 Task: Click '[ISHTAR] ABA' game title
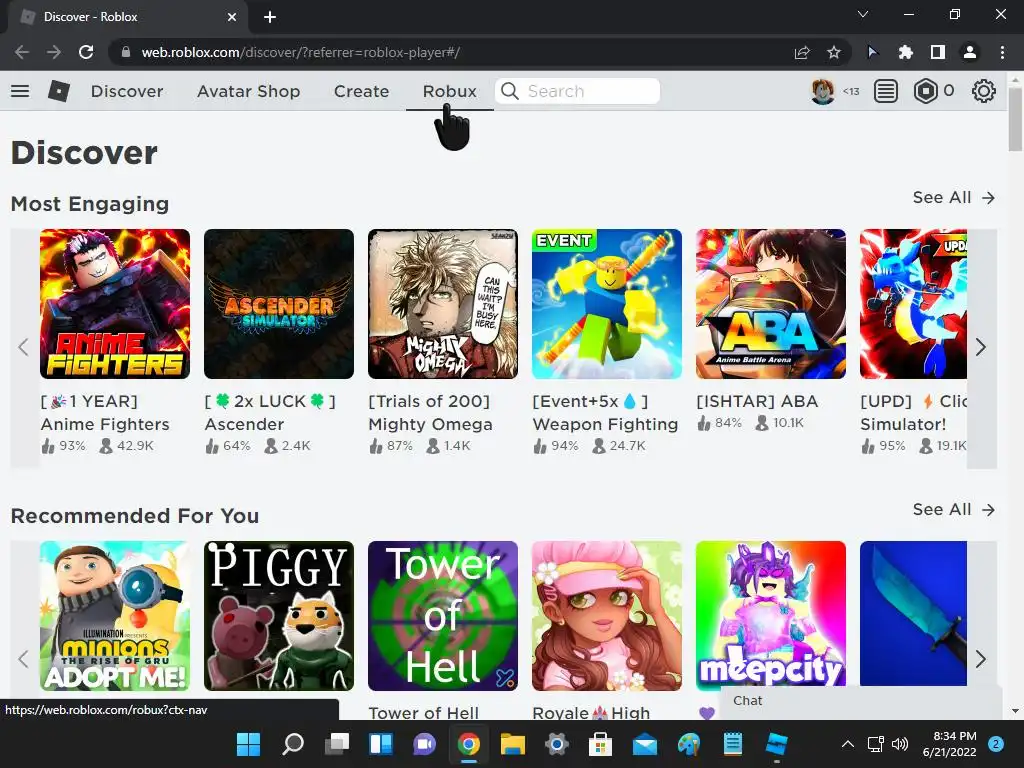(757, 401)
